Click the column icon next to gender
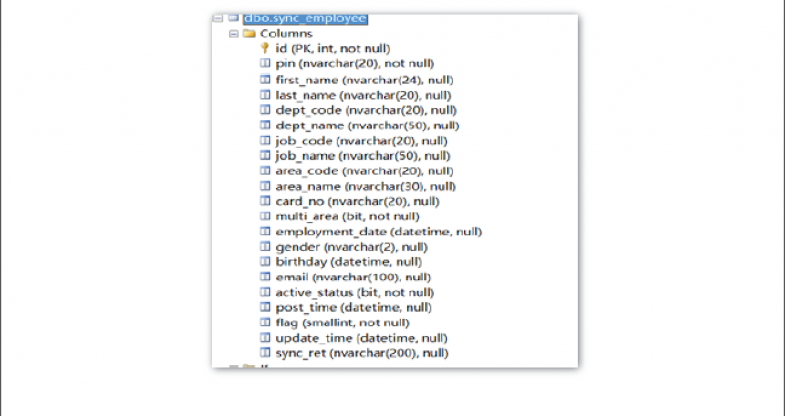This screenshot has width=785, height=416. [x=265, y=246]
